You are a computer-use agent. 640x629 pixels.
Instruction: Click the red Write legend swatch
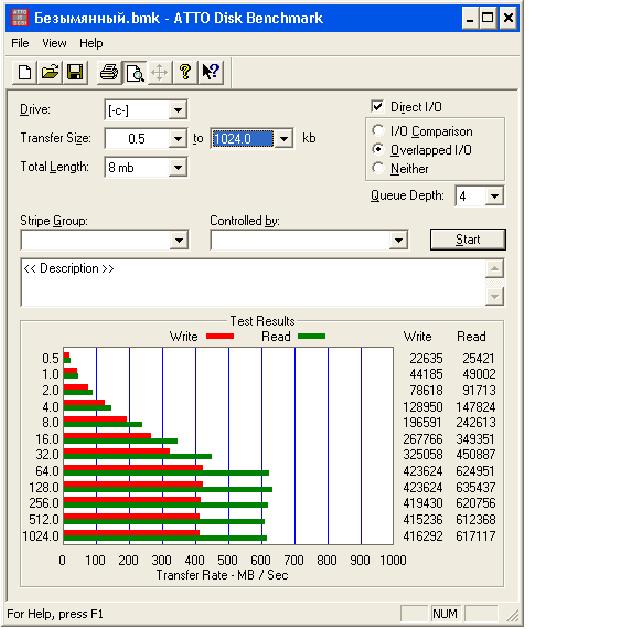tap(218, 337)
